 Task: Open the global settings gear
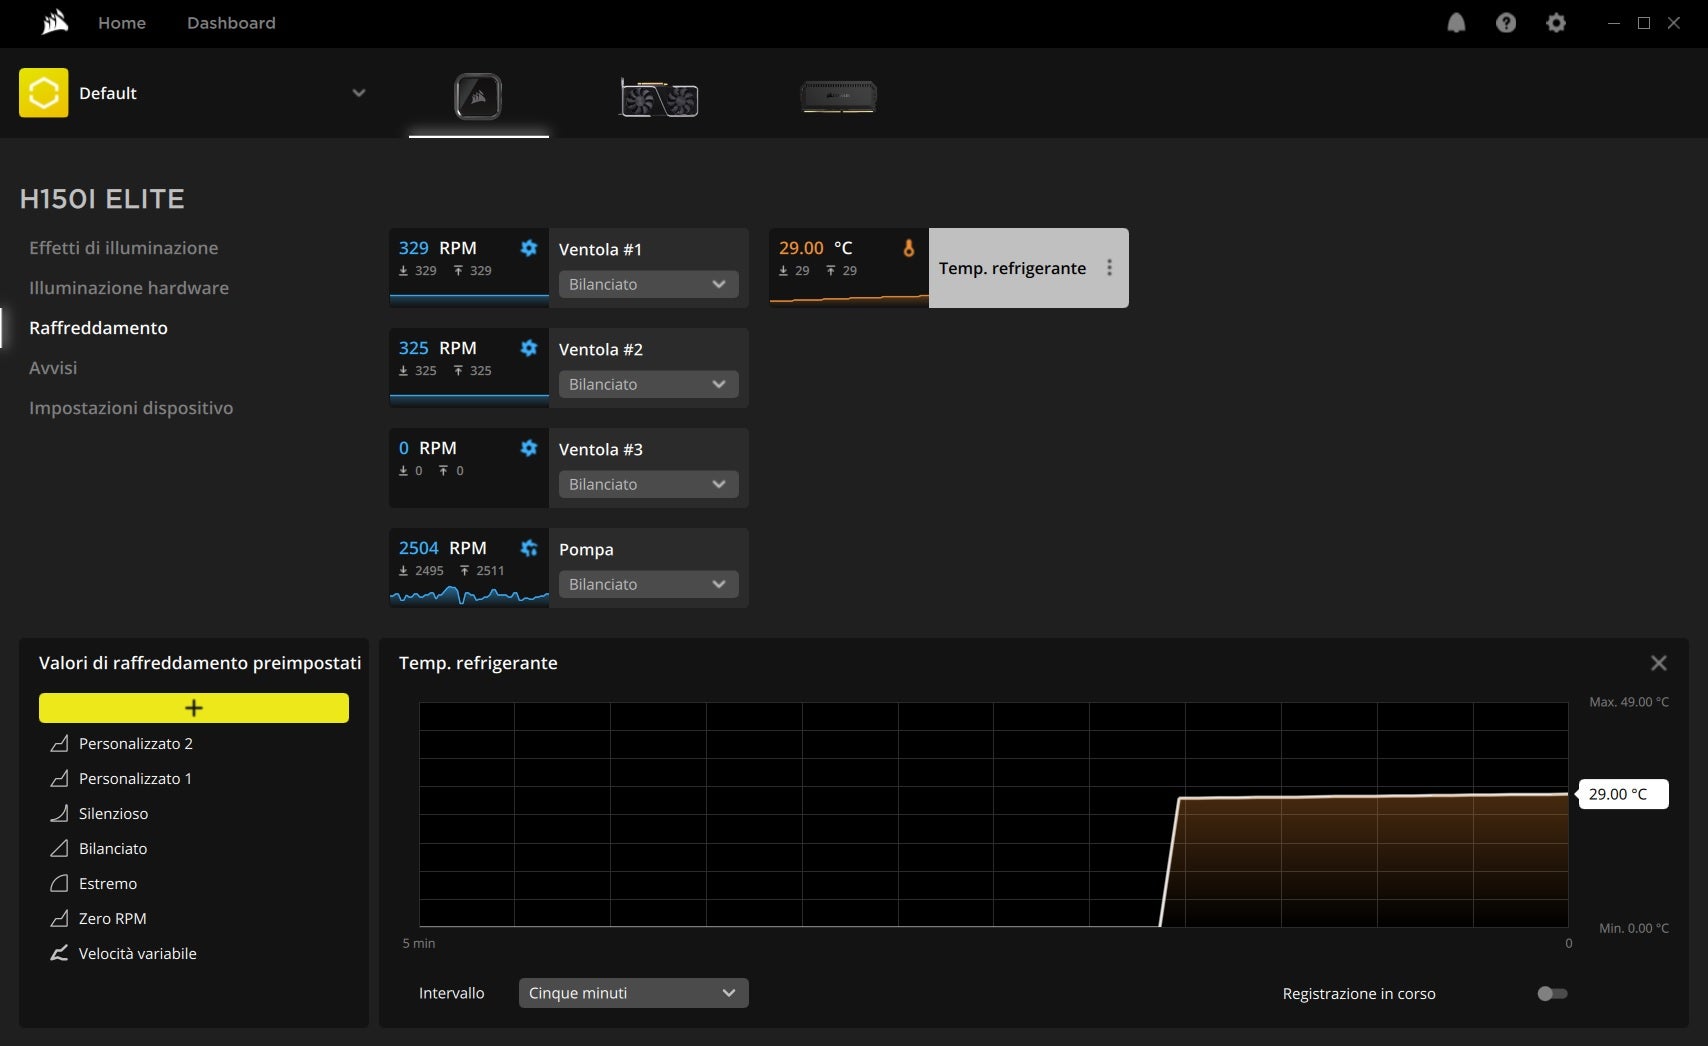[1556, 23]
